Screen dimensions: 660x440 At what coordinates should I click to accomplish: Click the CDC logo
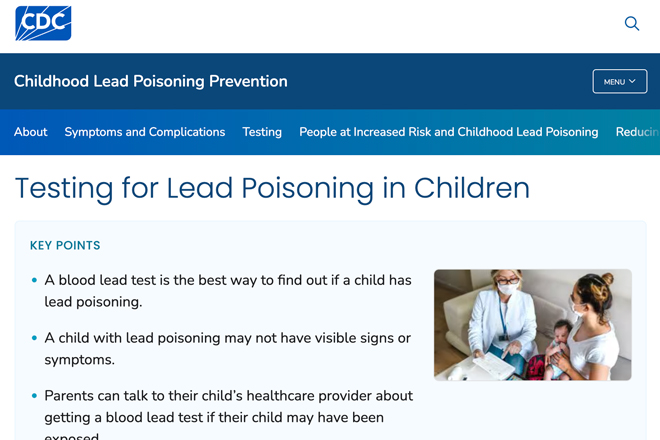click(43, 23)
